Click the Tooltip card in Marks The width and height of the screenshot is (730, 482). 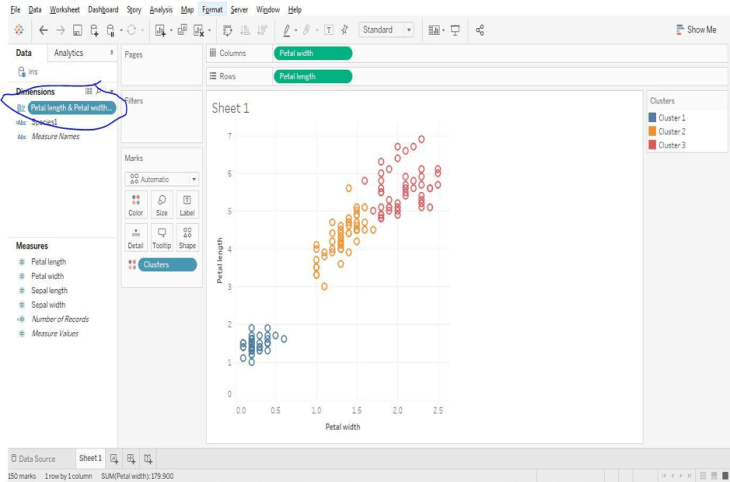pos(162,237)
